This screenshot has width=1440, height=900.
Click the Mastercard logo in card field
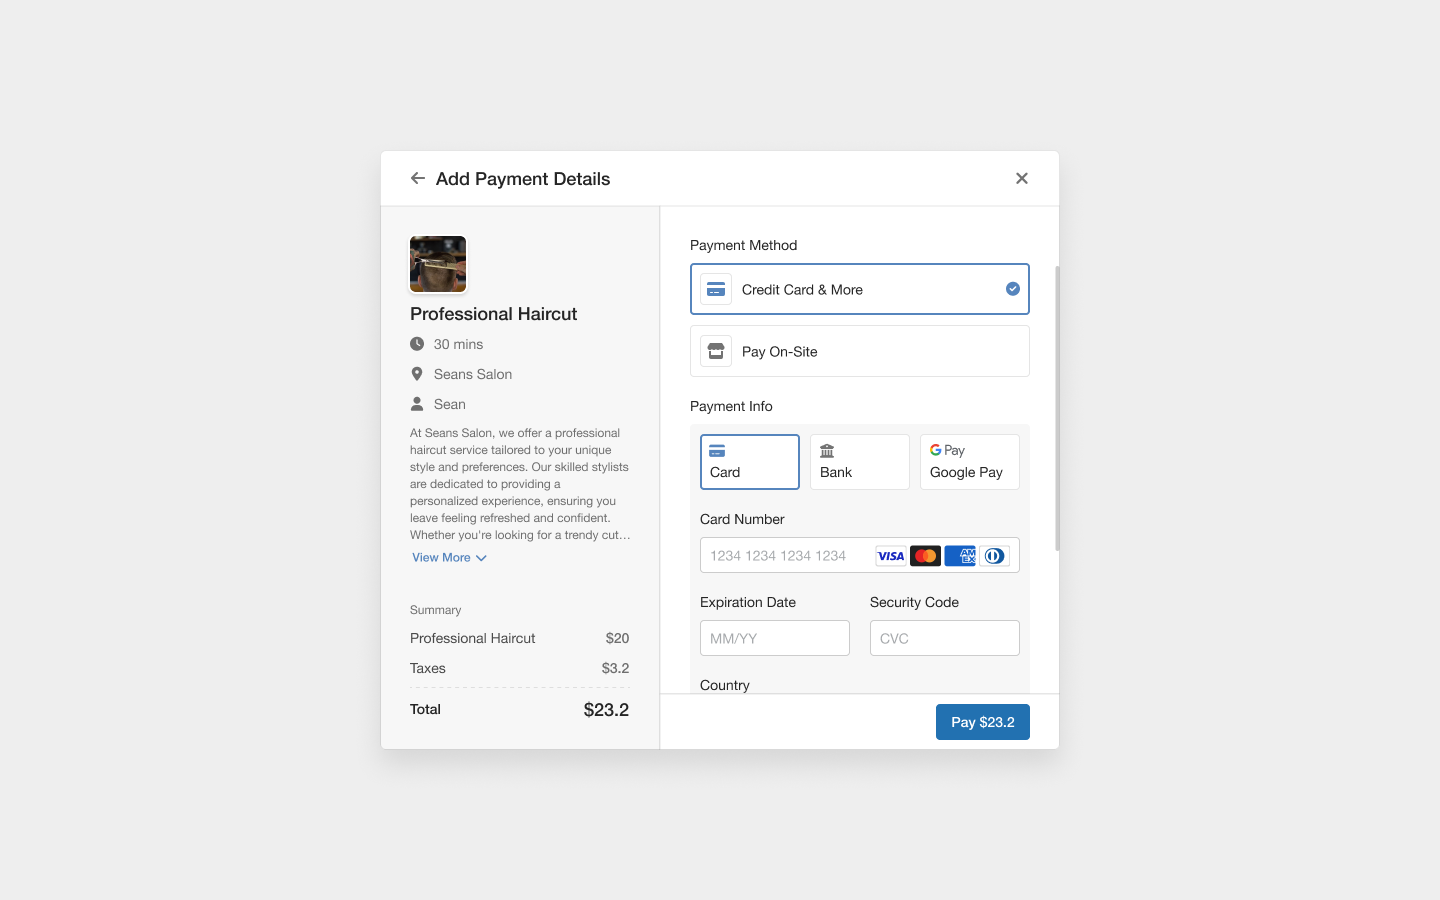(x=925, y=555)
